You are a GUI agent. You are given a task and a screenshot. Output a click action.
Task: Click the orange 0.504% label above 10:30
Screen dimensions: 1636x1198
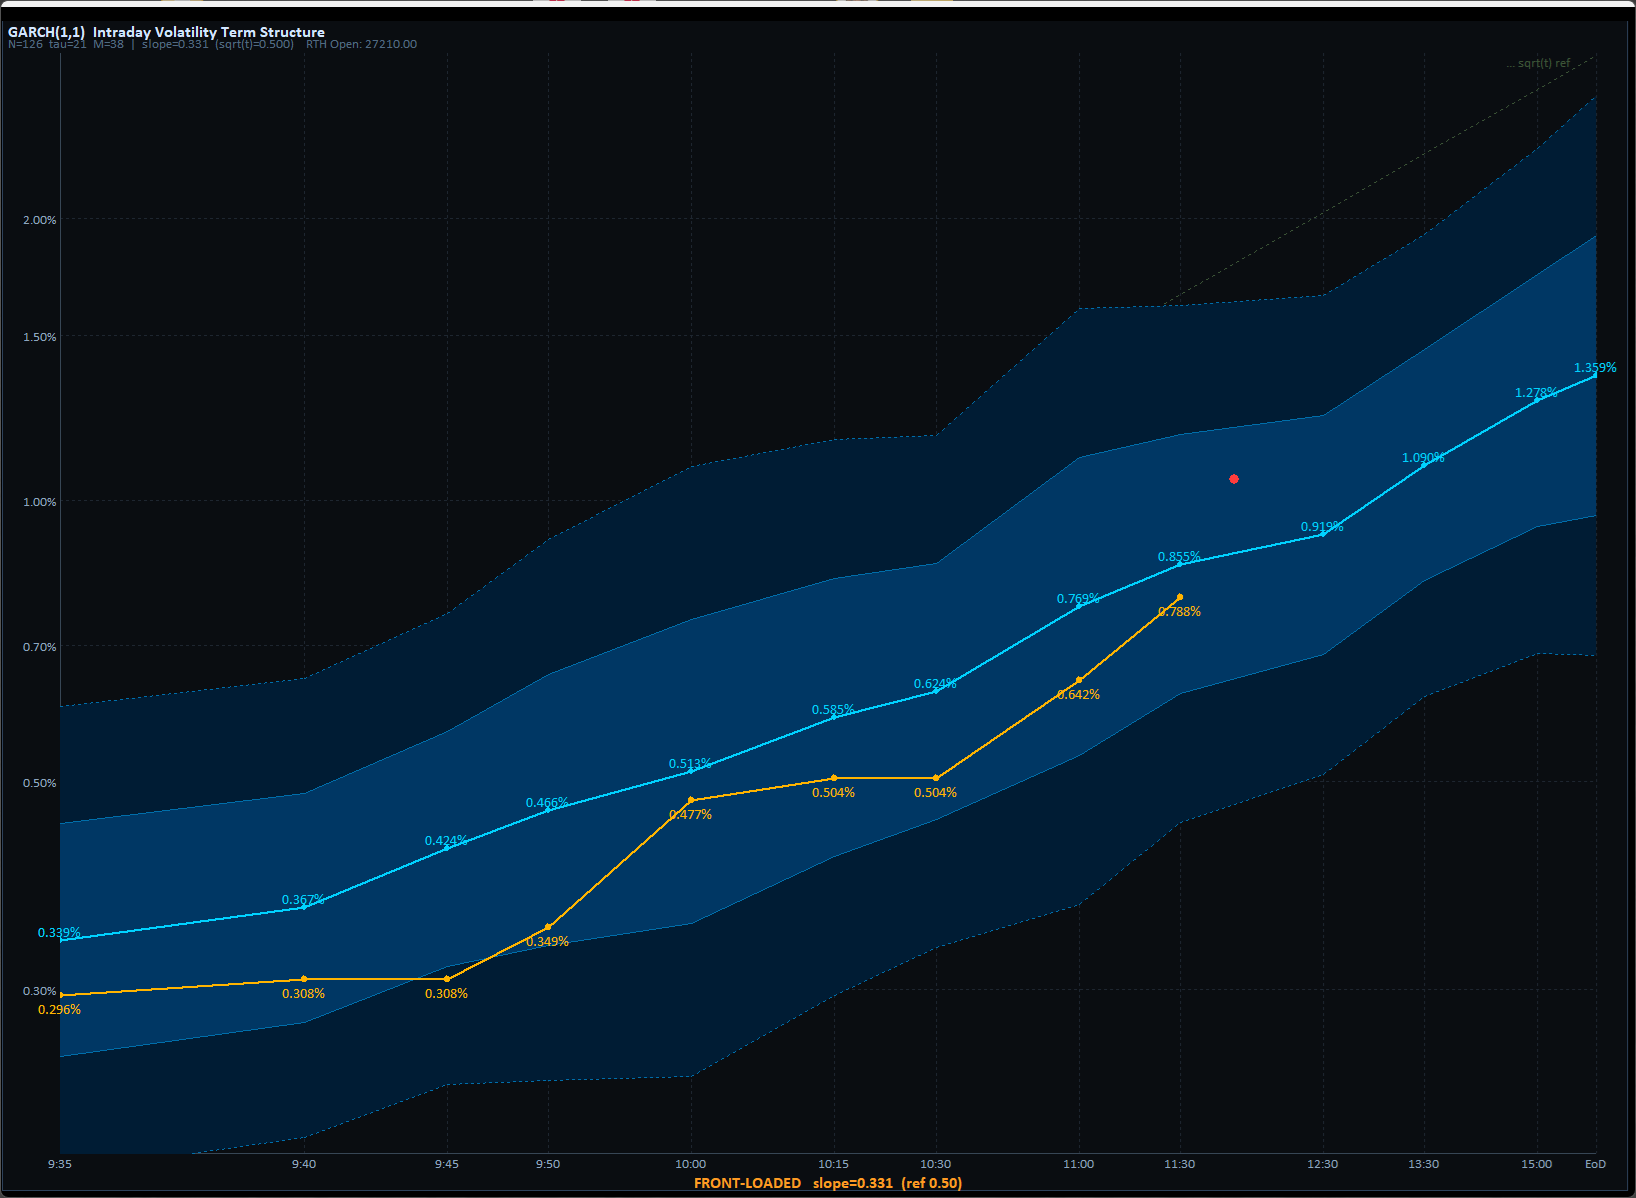pyautogui.click(x=935, y=793)
